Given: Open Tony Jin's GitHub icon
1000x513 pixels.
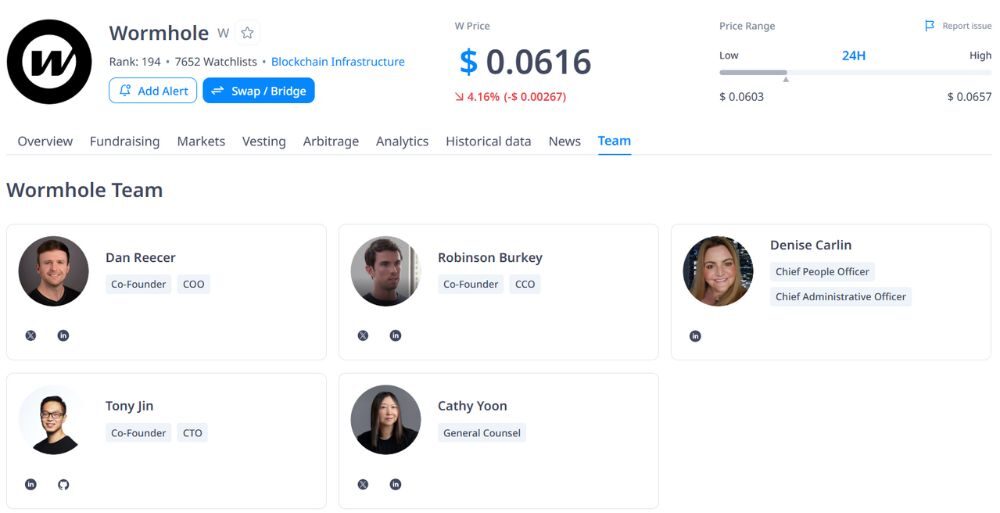Looking at the screenshot, I should pyautogui.click(x=63, y=484).
